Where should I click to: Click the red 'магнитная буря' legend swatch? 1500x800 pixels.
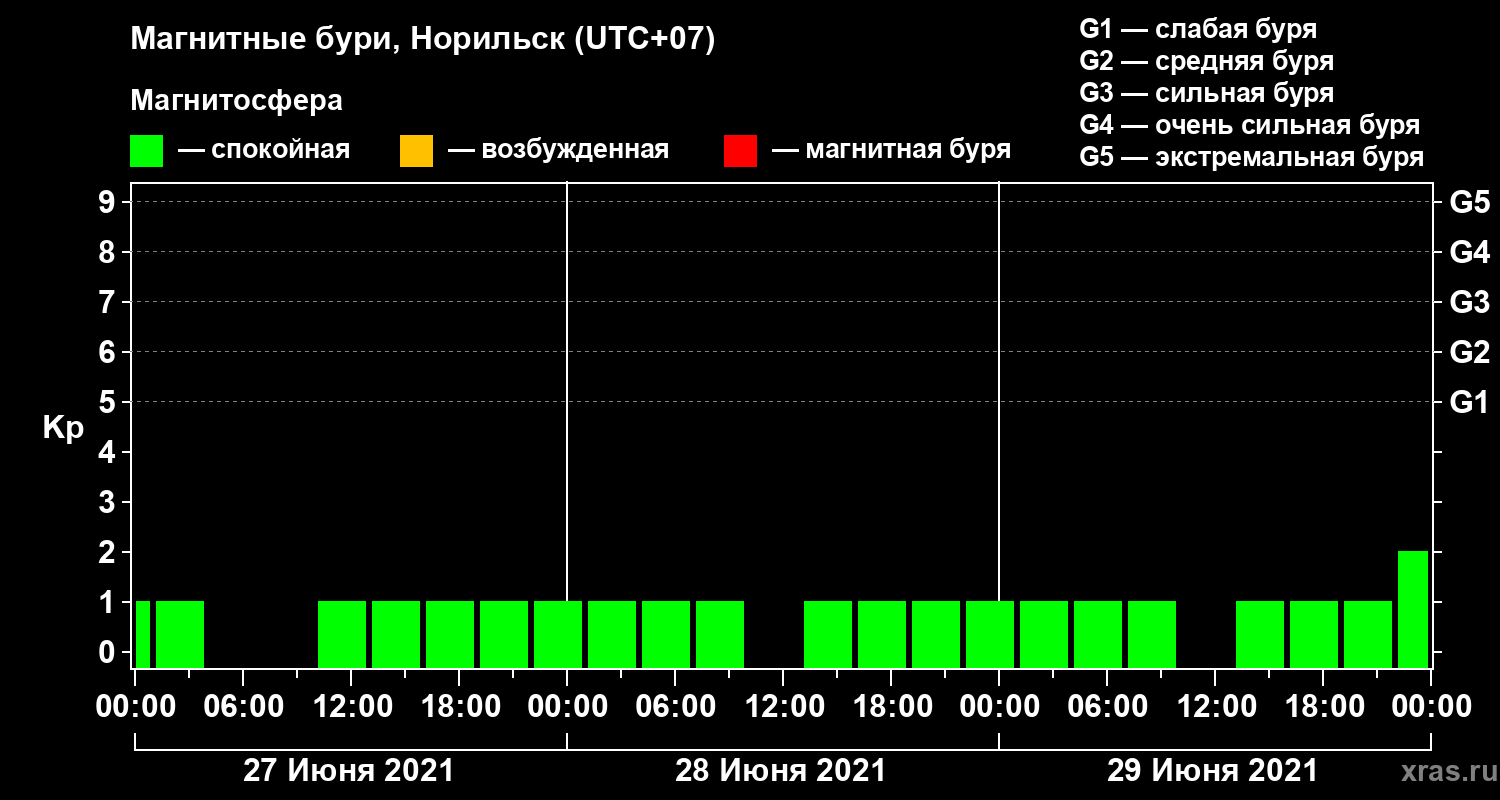(x=740, y=151)
